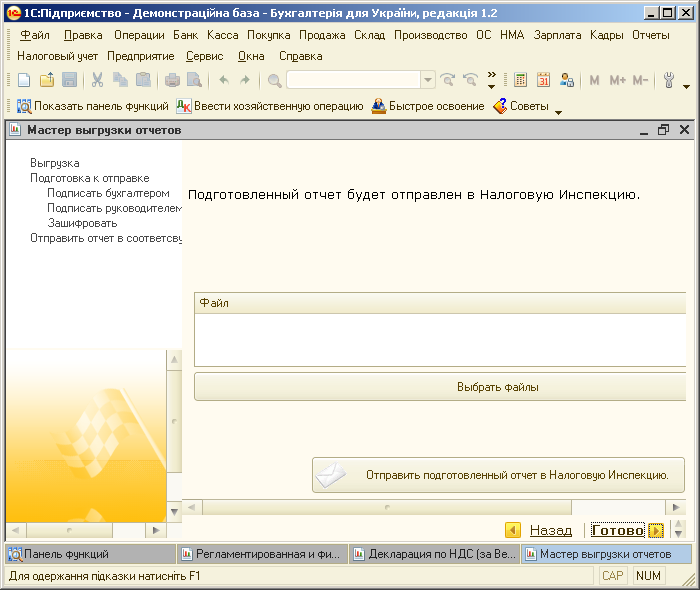Click the Print toolbar icon
This screenshot has width=700, height=590.
click(172, 80)
